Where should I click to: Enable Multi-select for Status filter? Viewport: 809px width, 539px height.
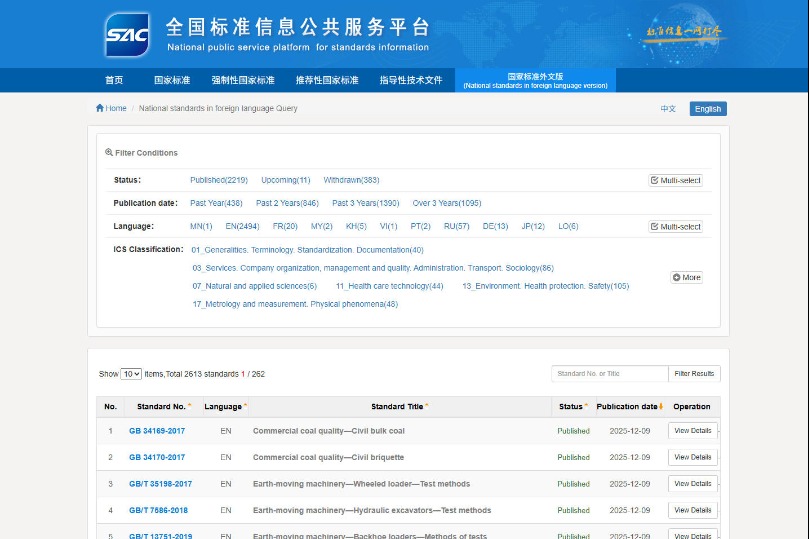(676, 180)
